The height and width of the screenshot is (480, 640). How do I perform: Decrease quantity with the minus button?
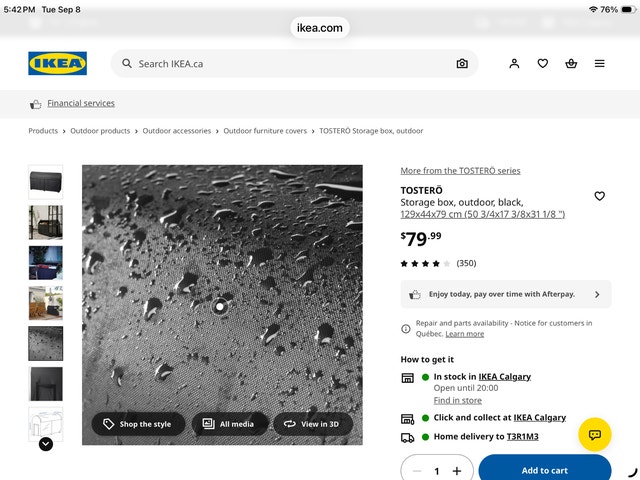click(x=417, y=471)
